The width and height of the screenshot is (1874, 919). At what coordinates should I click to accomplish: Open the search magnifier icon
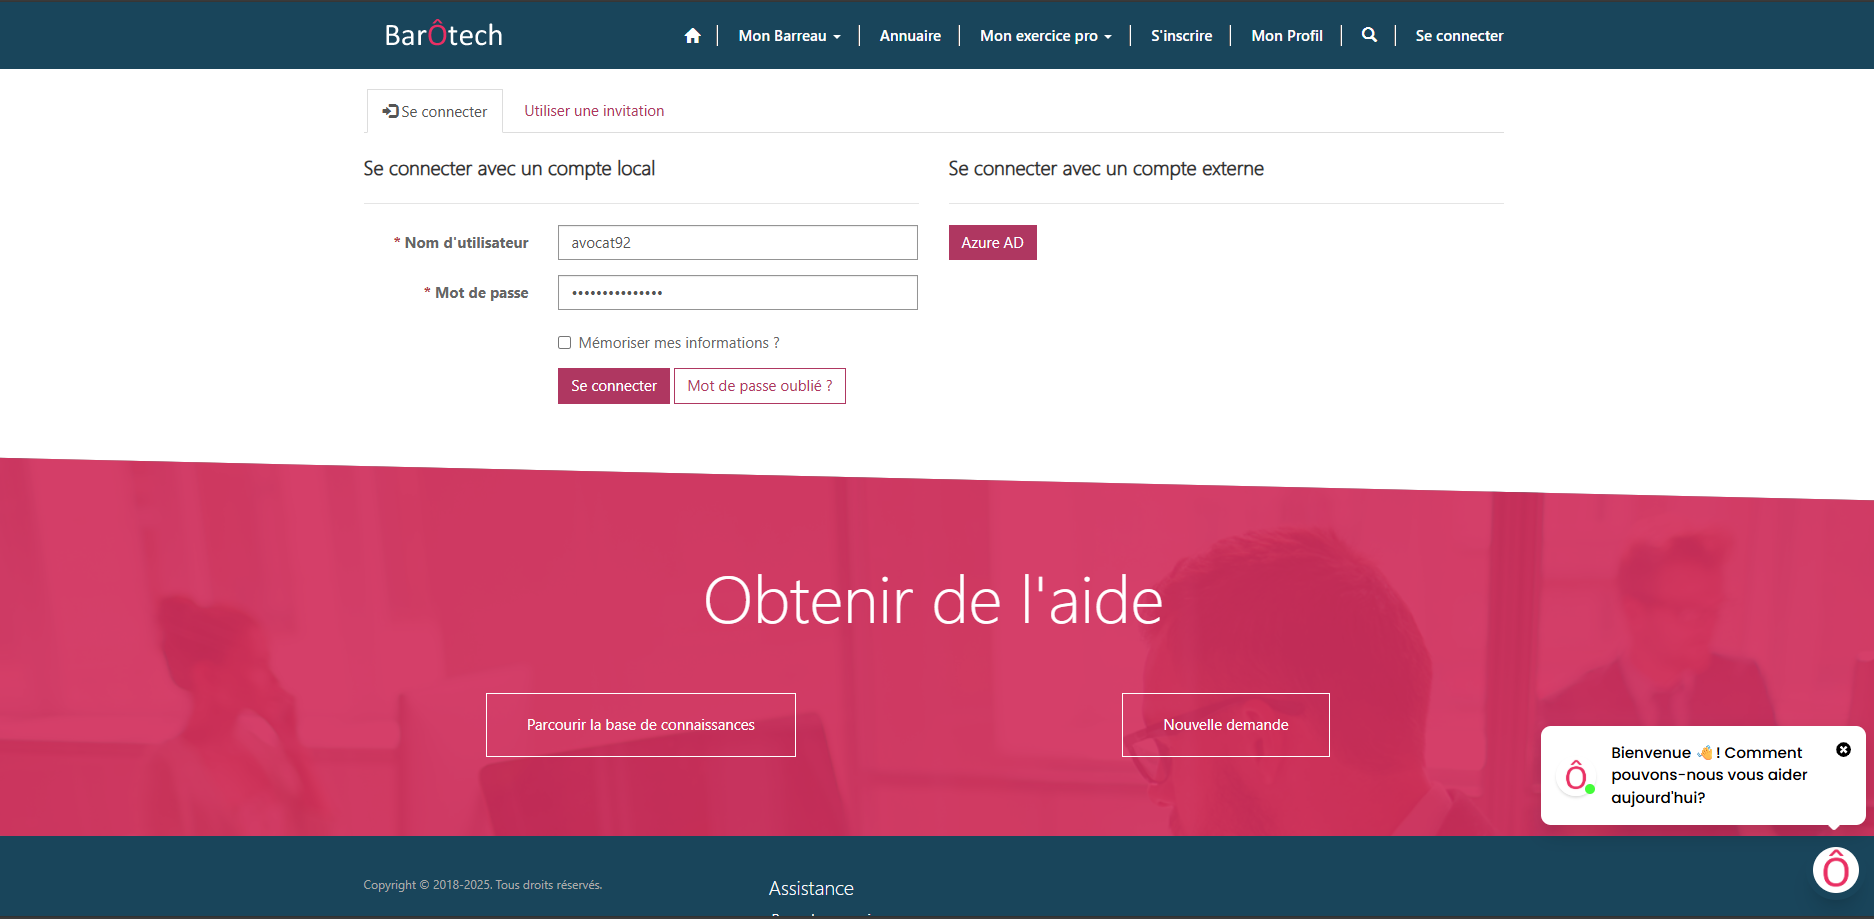pyautogui.click(x=1369, y=35)
